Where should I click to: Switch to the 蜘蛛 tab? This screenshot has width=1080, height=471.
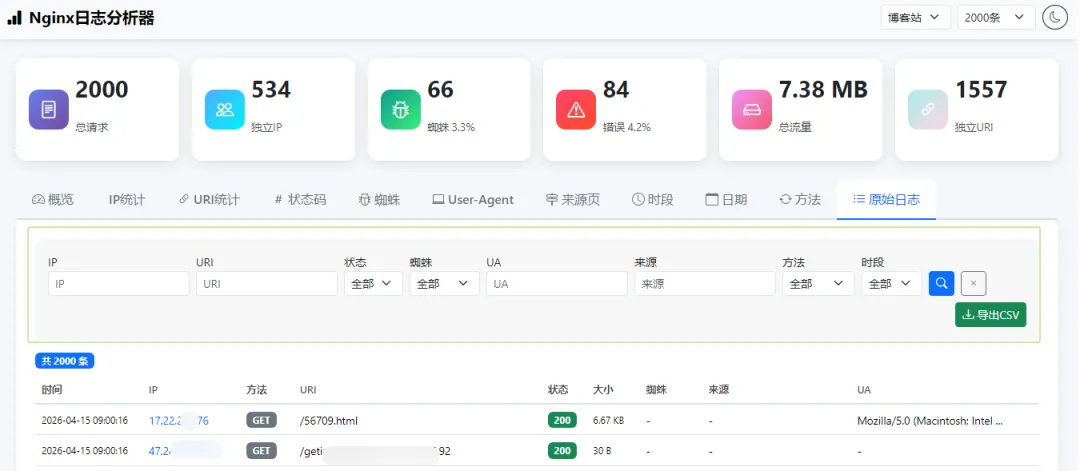pyautogui.click(x=380, y=200)
